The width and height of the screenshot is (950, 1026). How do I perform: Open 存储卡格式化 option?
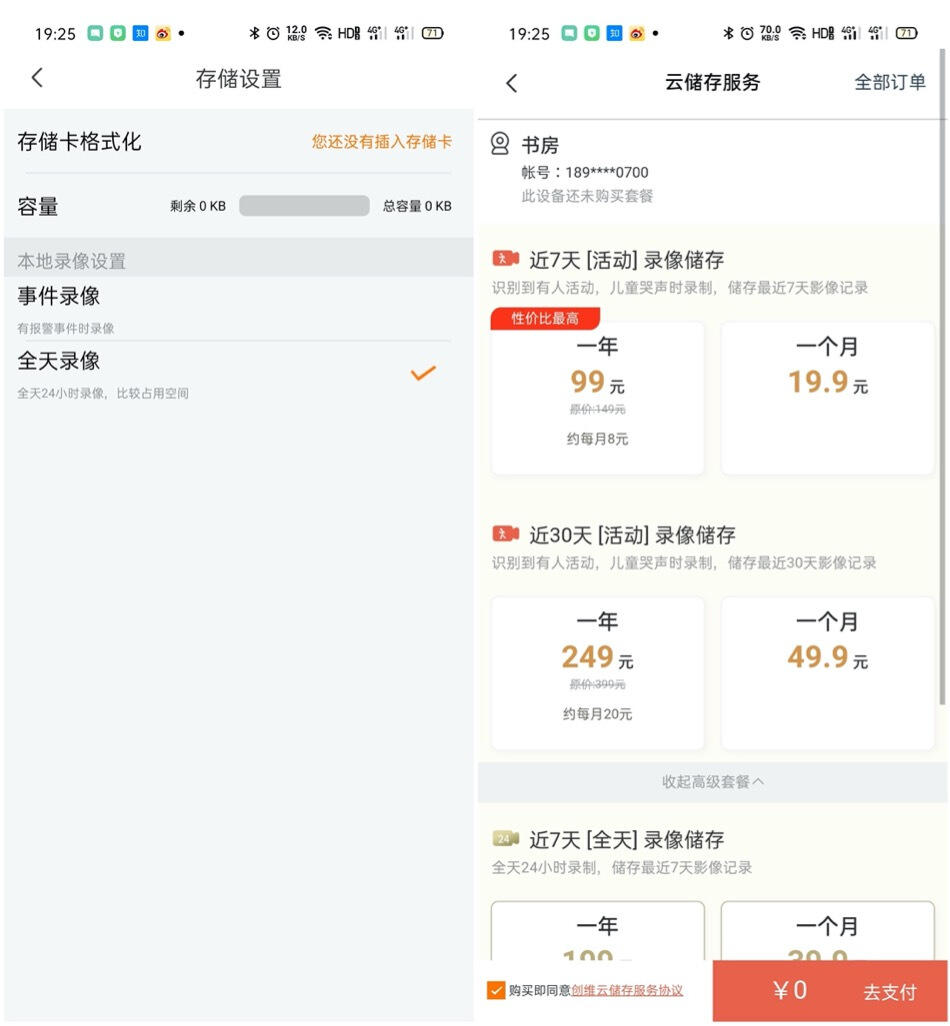(238, 141)
